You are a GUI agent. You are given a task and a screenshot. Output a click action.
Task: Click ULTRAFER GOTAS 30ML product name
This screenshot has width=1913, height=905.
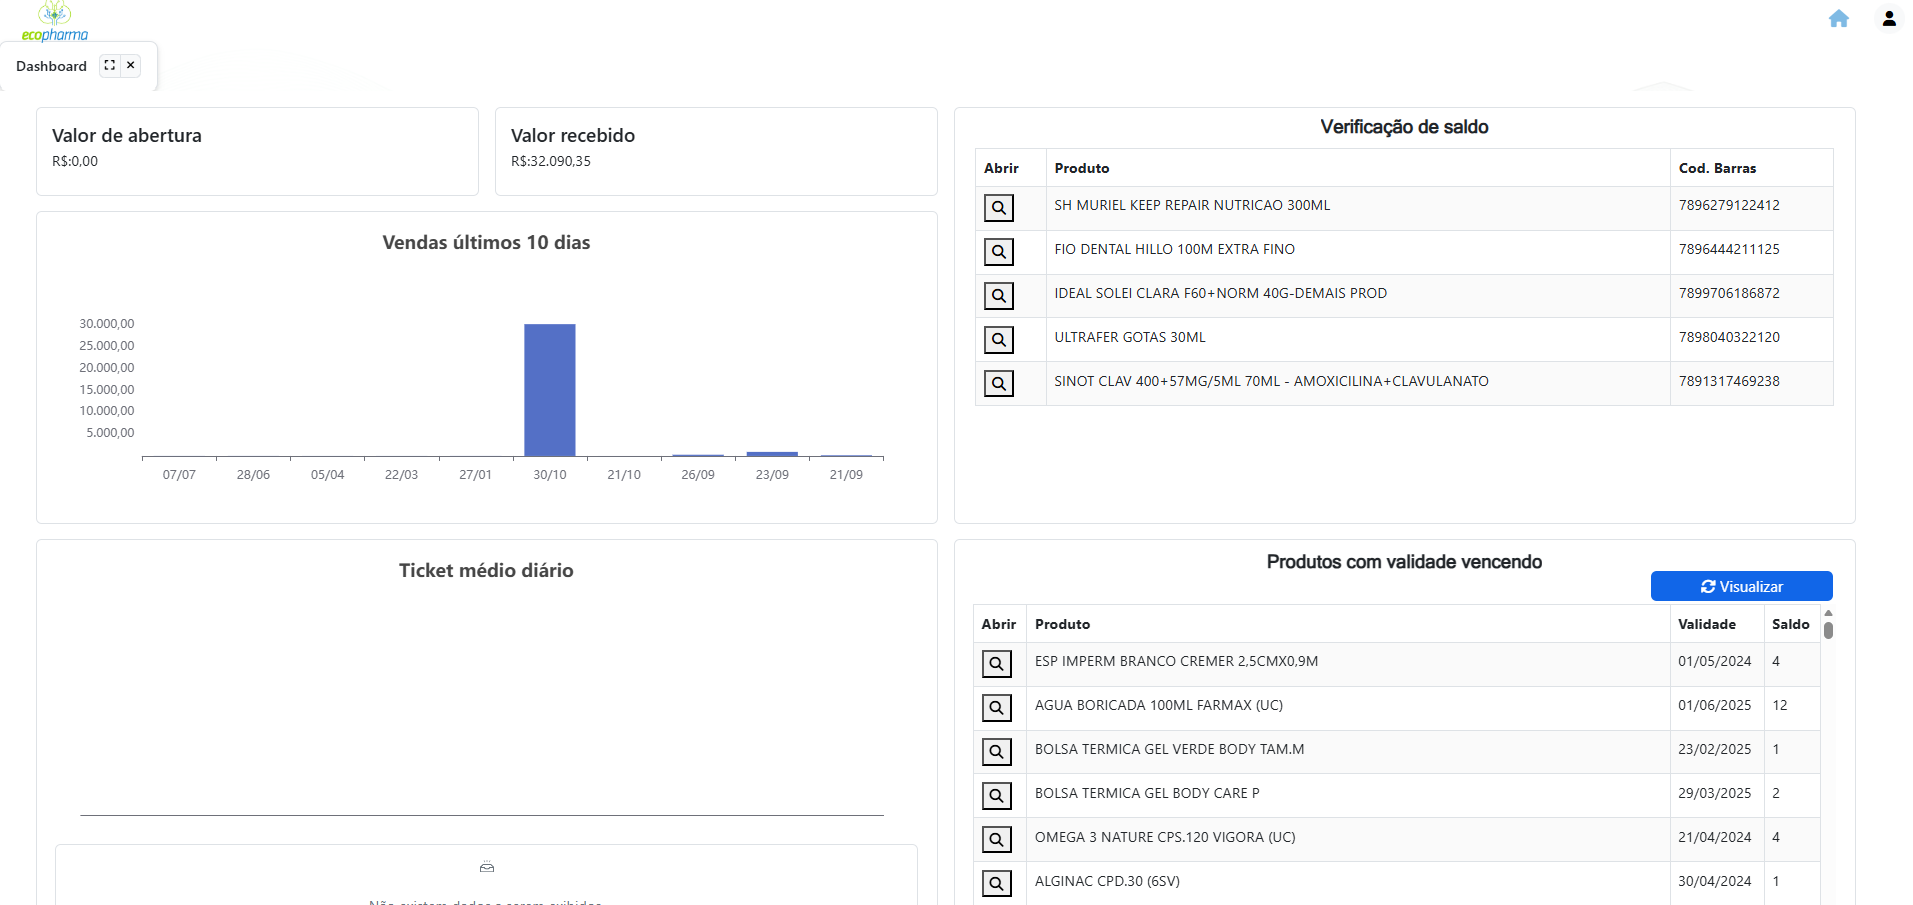tap(1130, 337)
